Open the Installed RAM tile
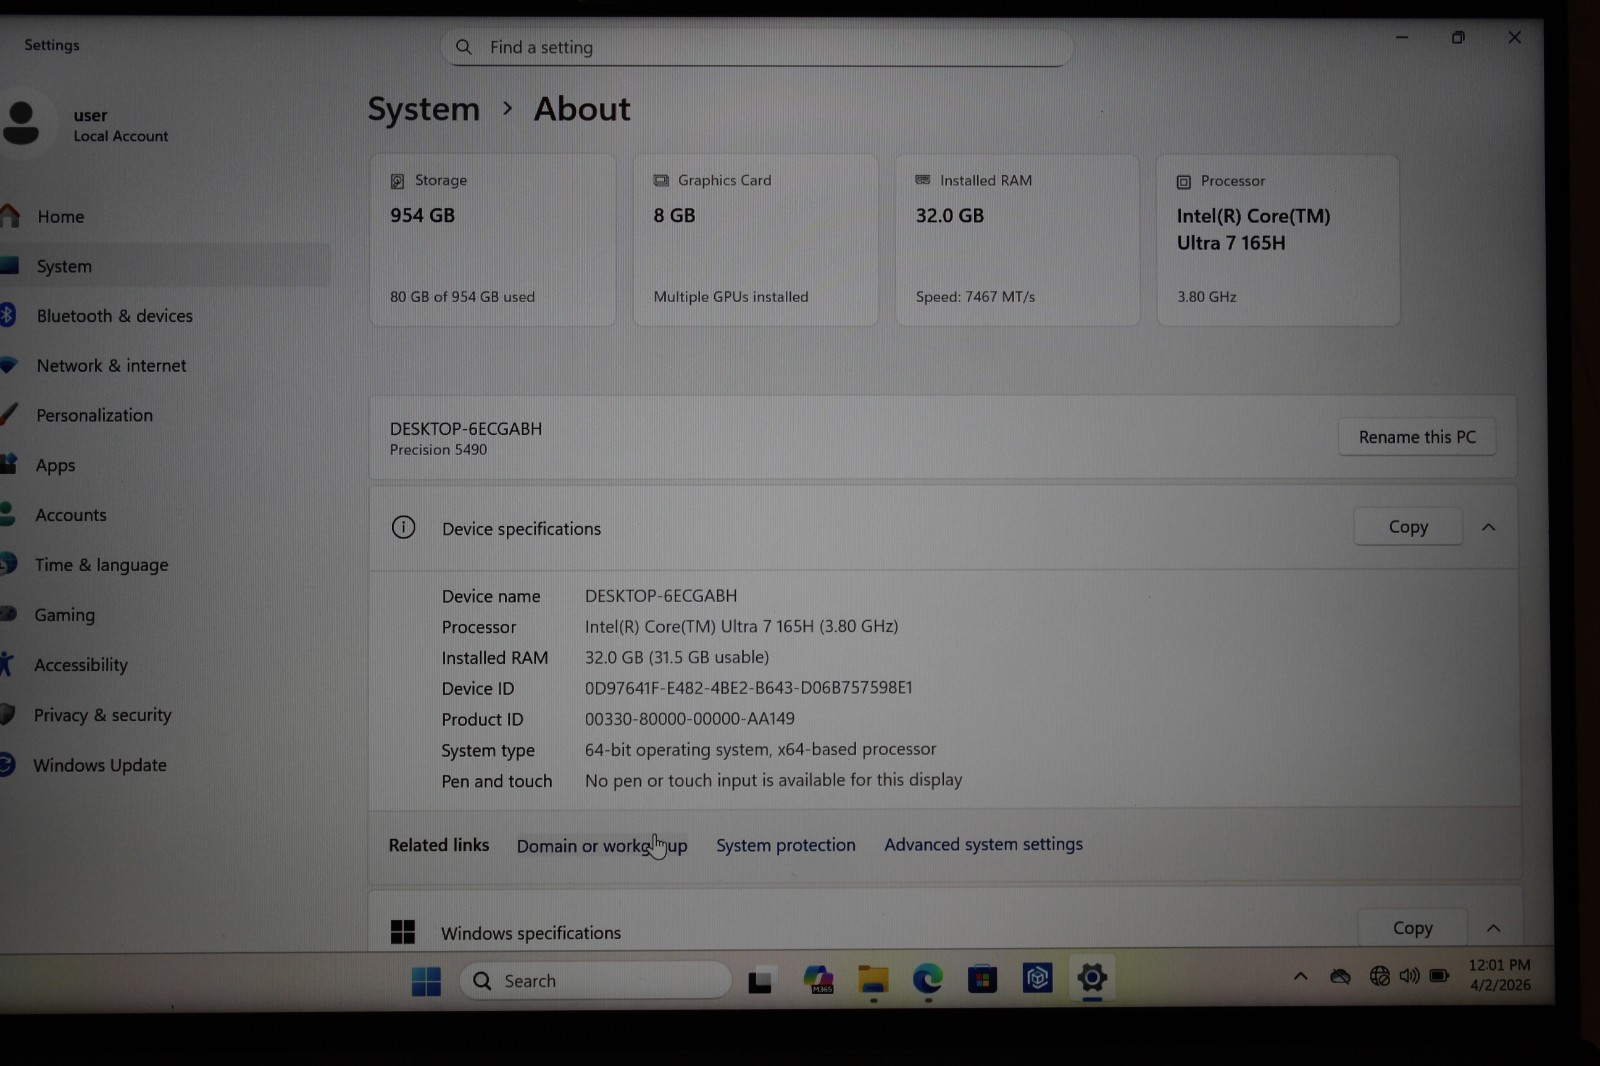 pos(1017,240)
